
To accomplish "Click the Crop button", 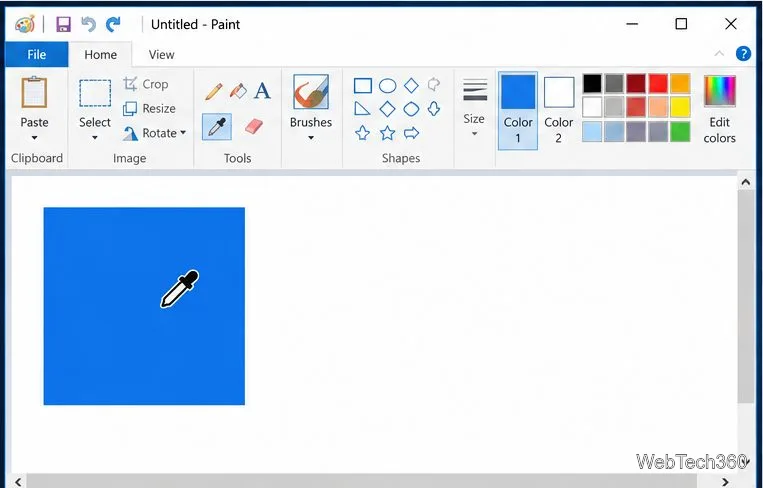I will [145, 84].
